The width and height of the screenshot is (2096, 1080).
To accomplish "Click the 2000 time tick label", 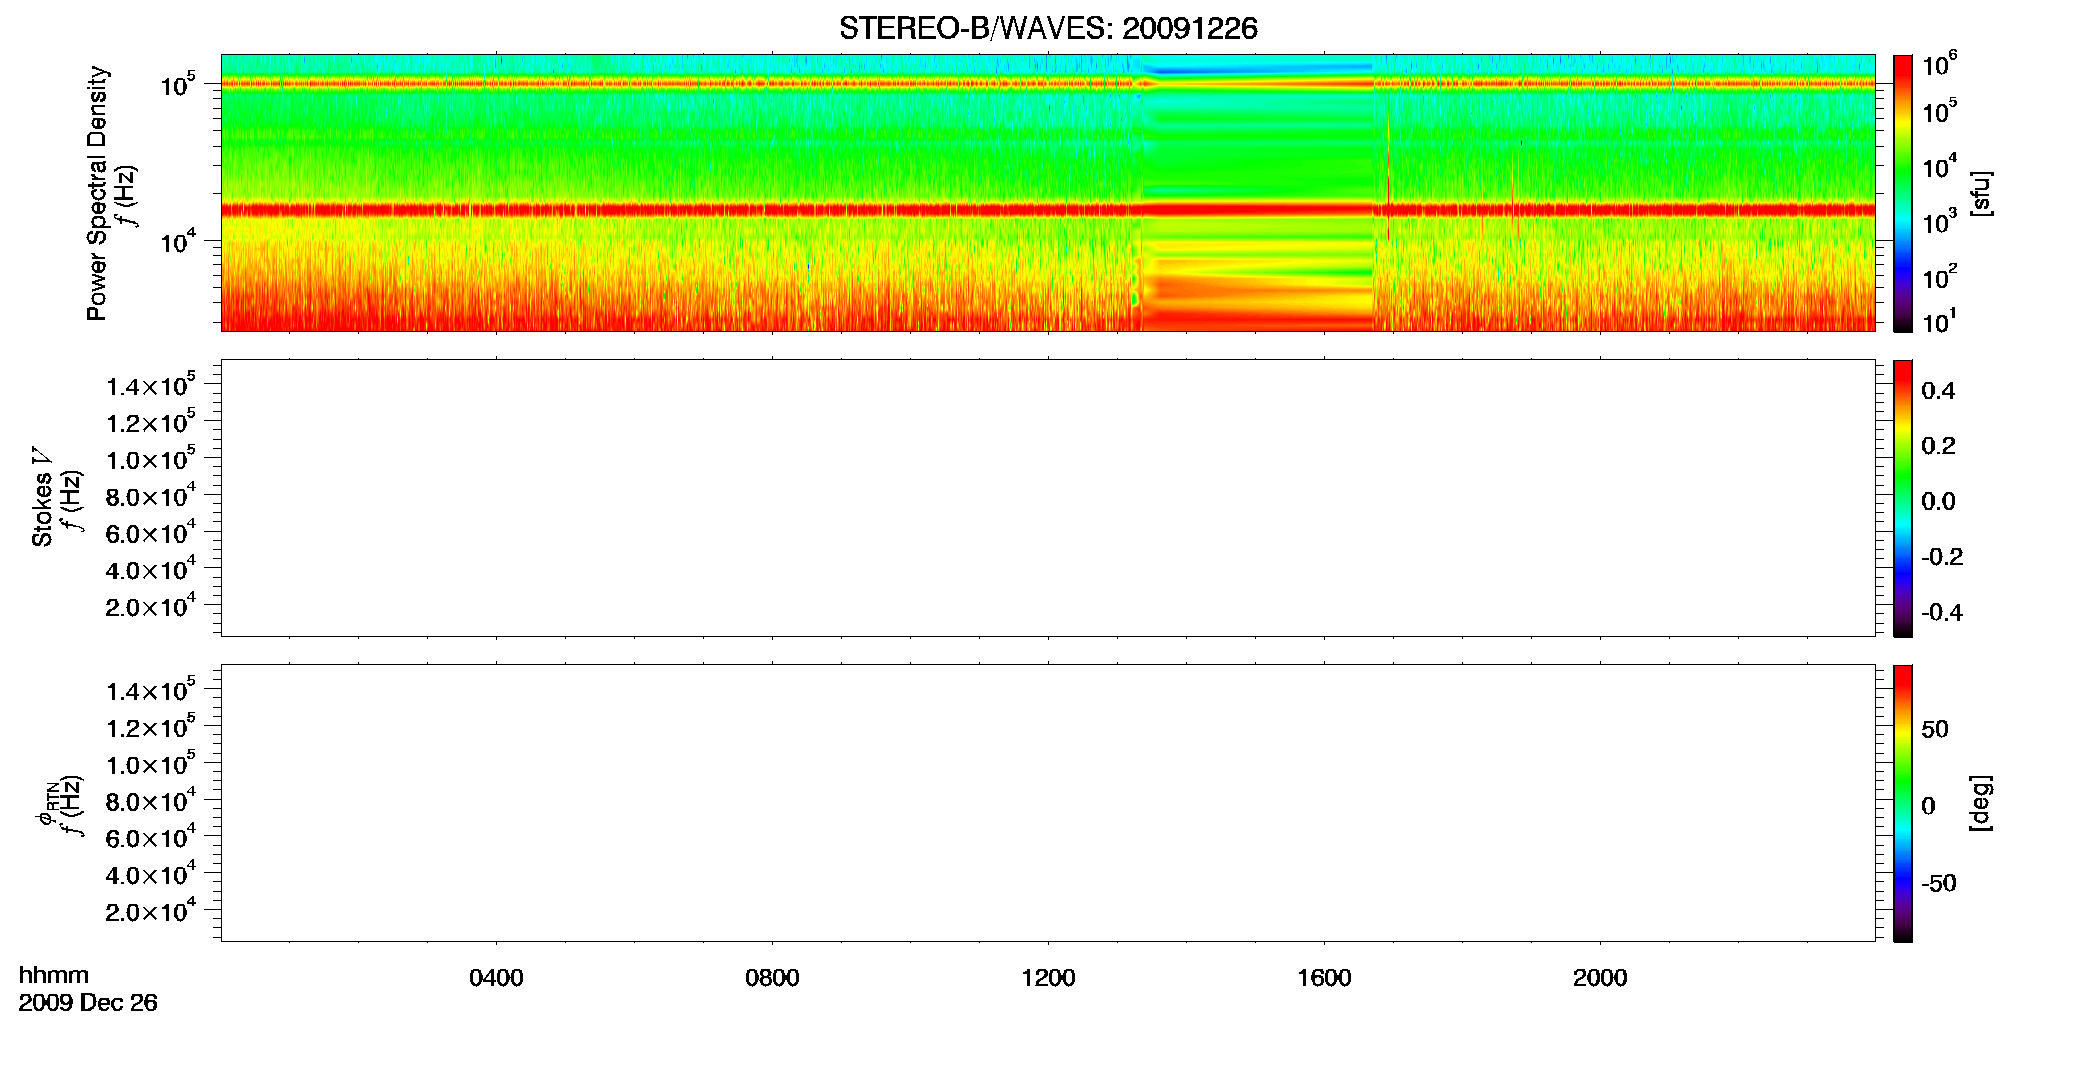I will [1600, 978].
